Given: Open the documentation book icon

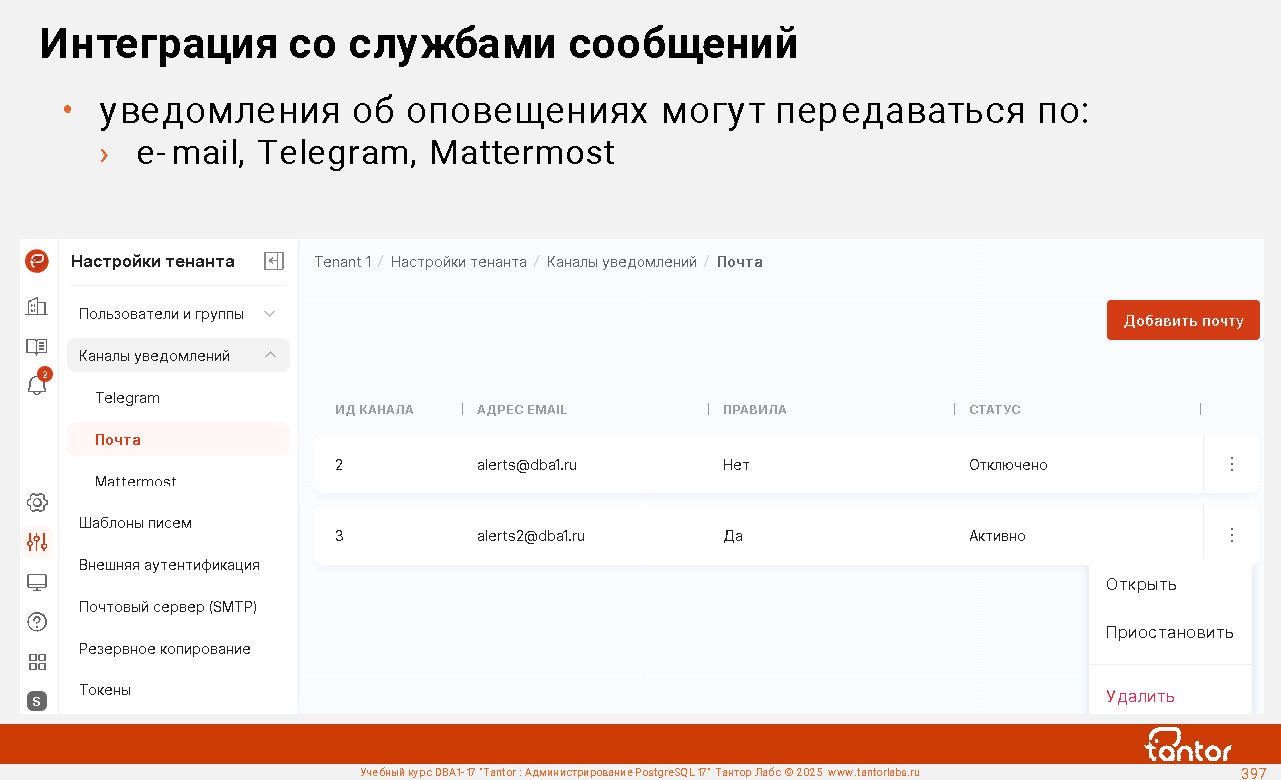Looking at the screenshot, I should [37, 347].
